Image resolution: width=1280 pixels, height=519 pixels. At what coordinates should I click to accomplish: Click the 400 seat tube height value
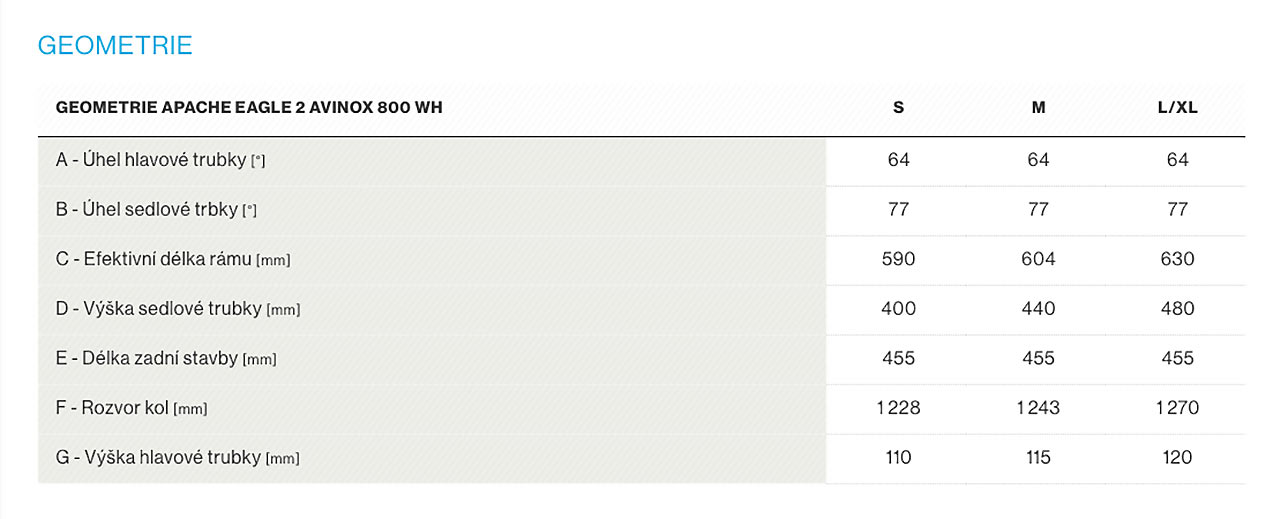click(898, 309)
